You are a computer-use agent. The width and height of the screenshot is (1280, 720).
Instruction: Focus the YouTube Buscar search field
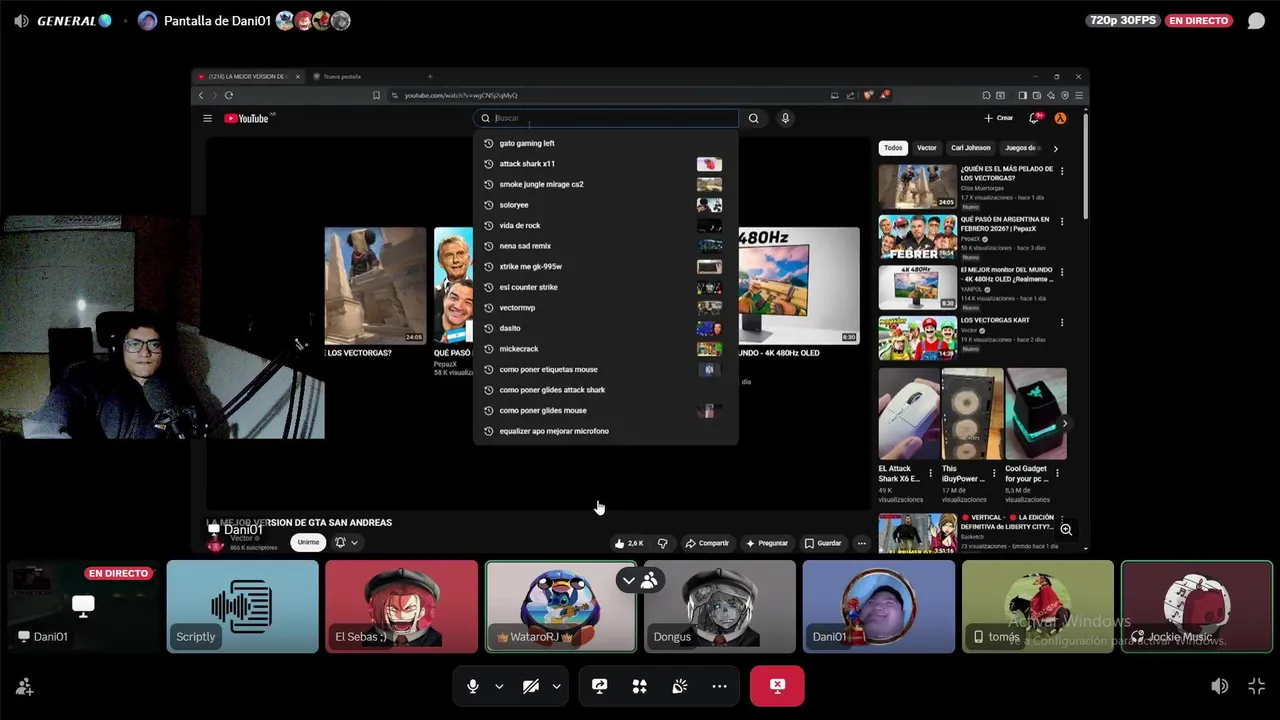607,118
